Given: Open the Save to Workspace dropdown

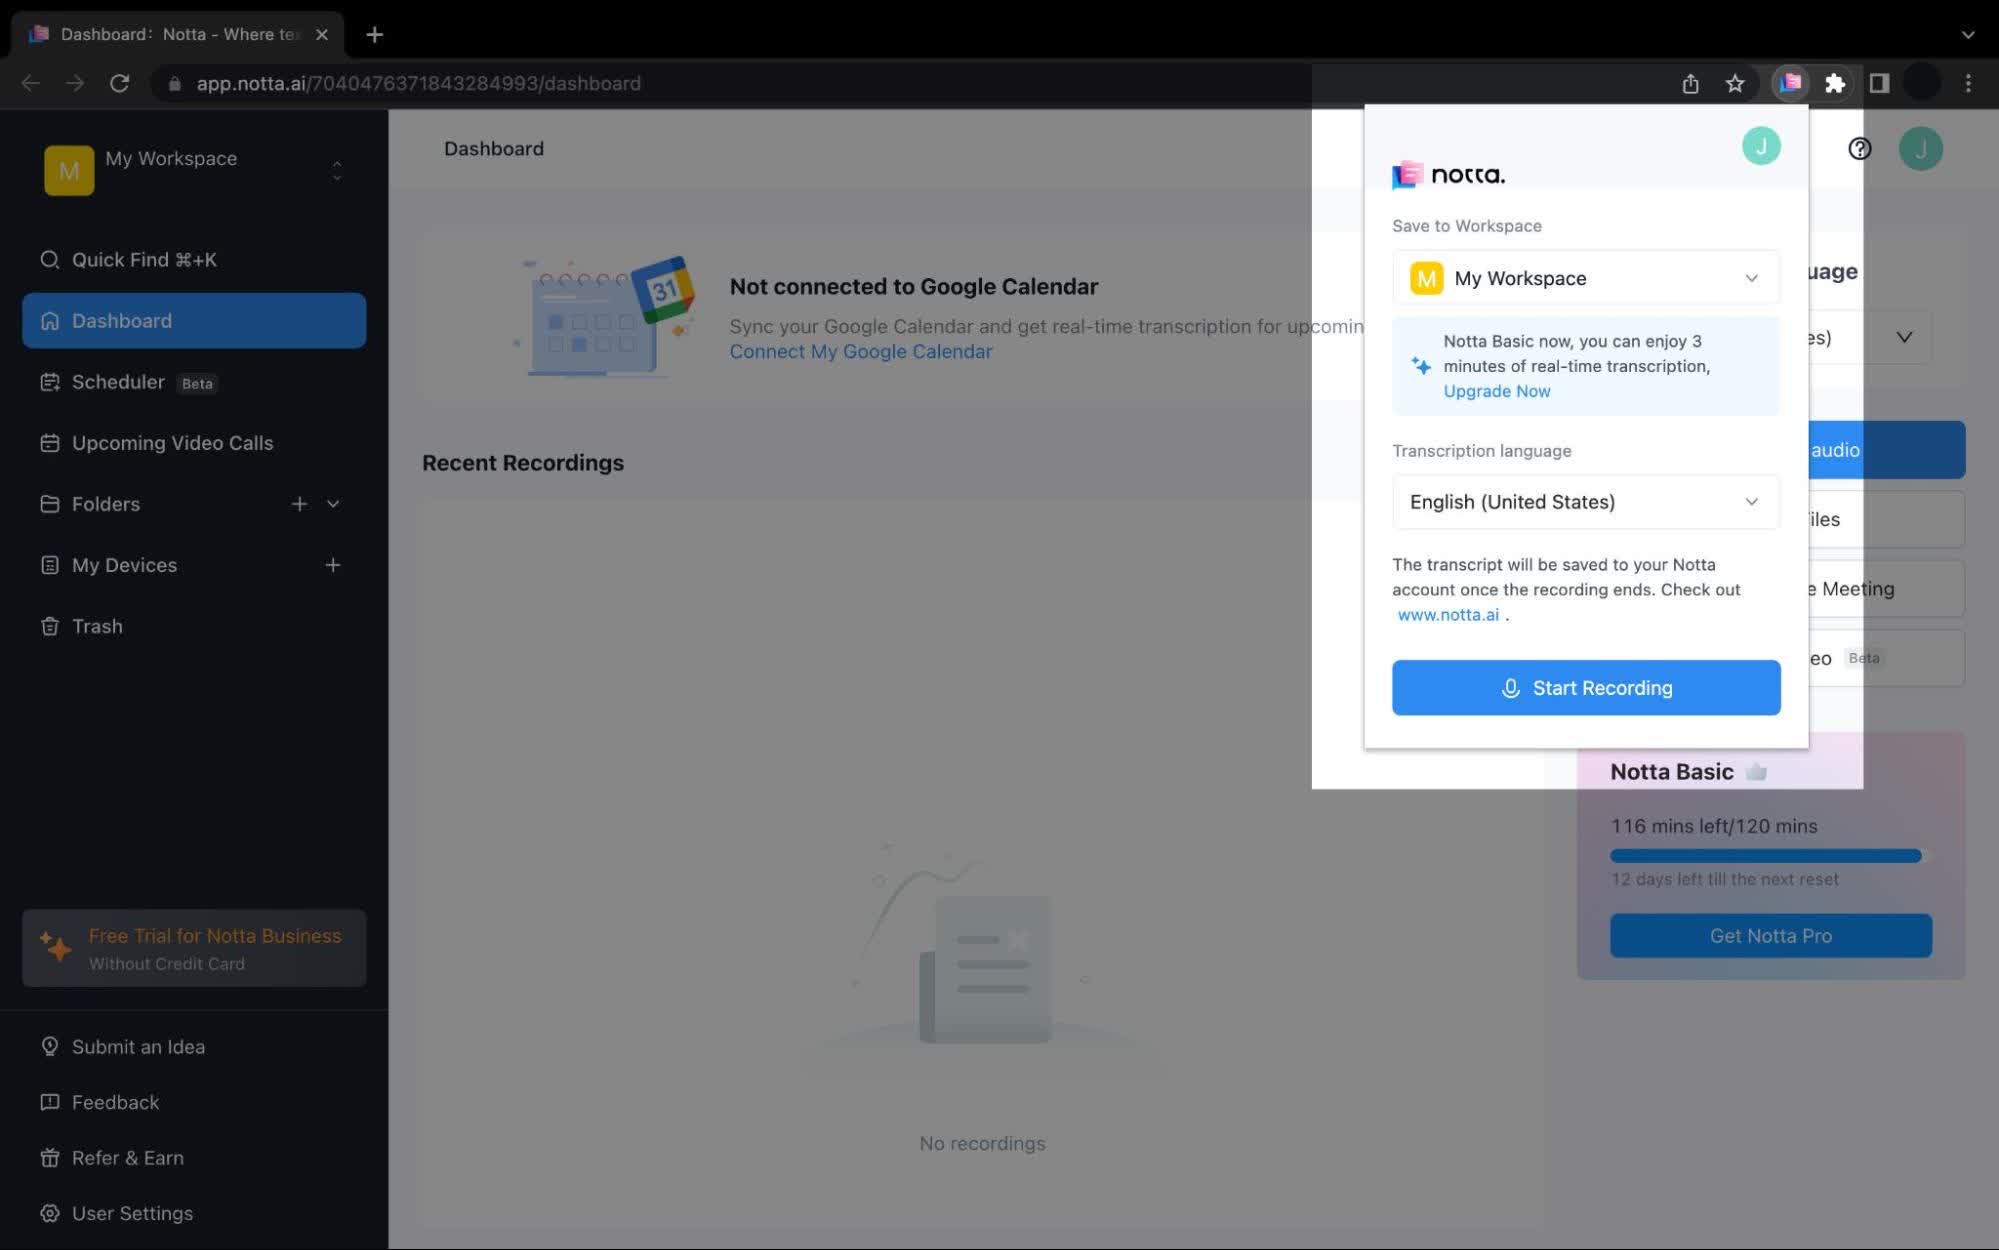Looking at the screenshot, I should [x=1585, y=278].
